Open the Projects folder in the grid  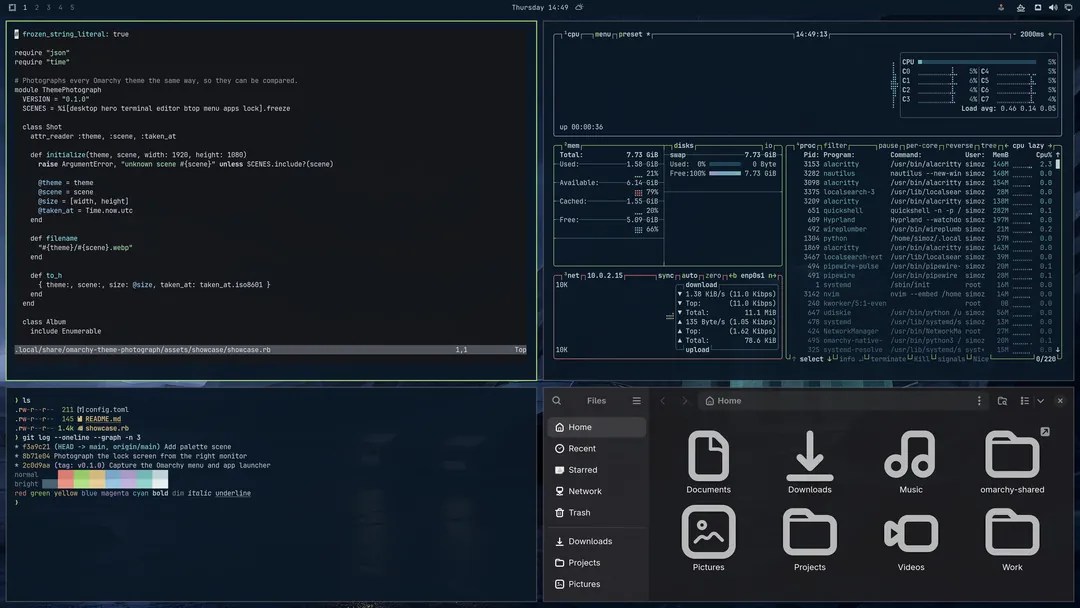click(809, 532)
